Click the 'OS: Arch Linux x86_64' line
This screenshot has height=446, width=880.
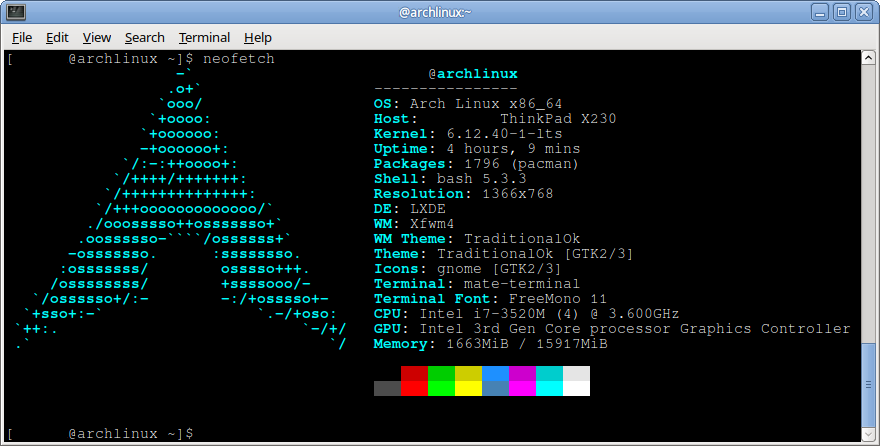point(468,104)
